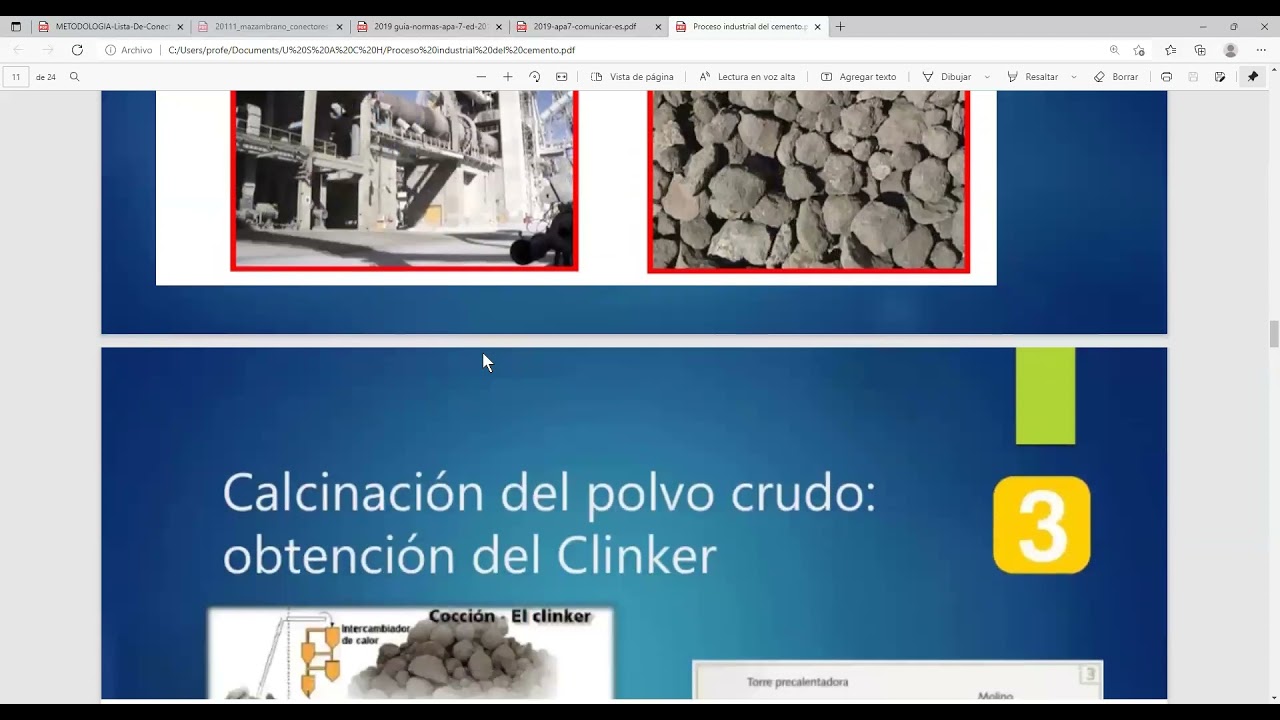
Task: Switch to the METODOLOGIA-Lista-De-Conec tab
Action: 103,27
